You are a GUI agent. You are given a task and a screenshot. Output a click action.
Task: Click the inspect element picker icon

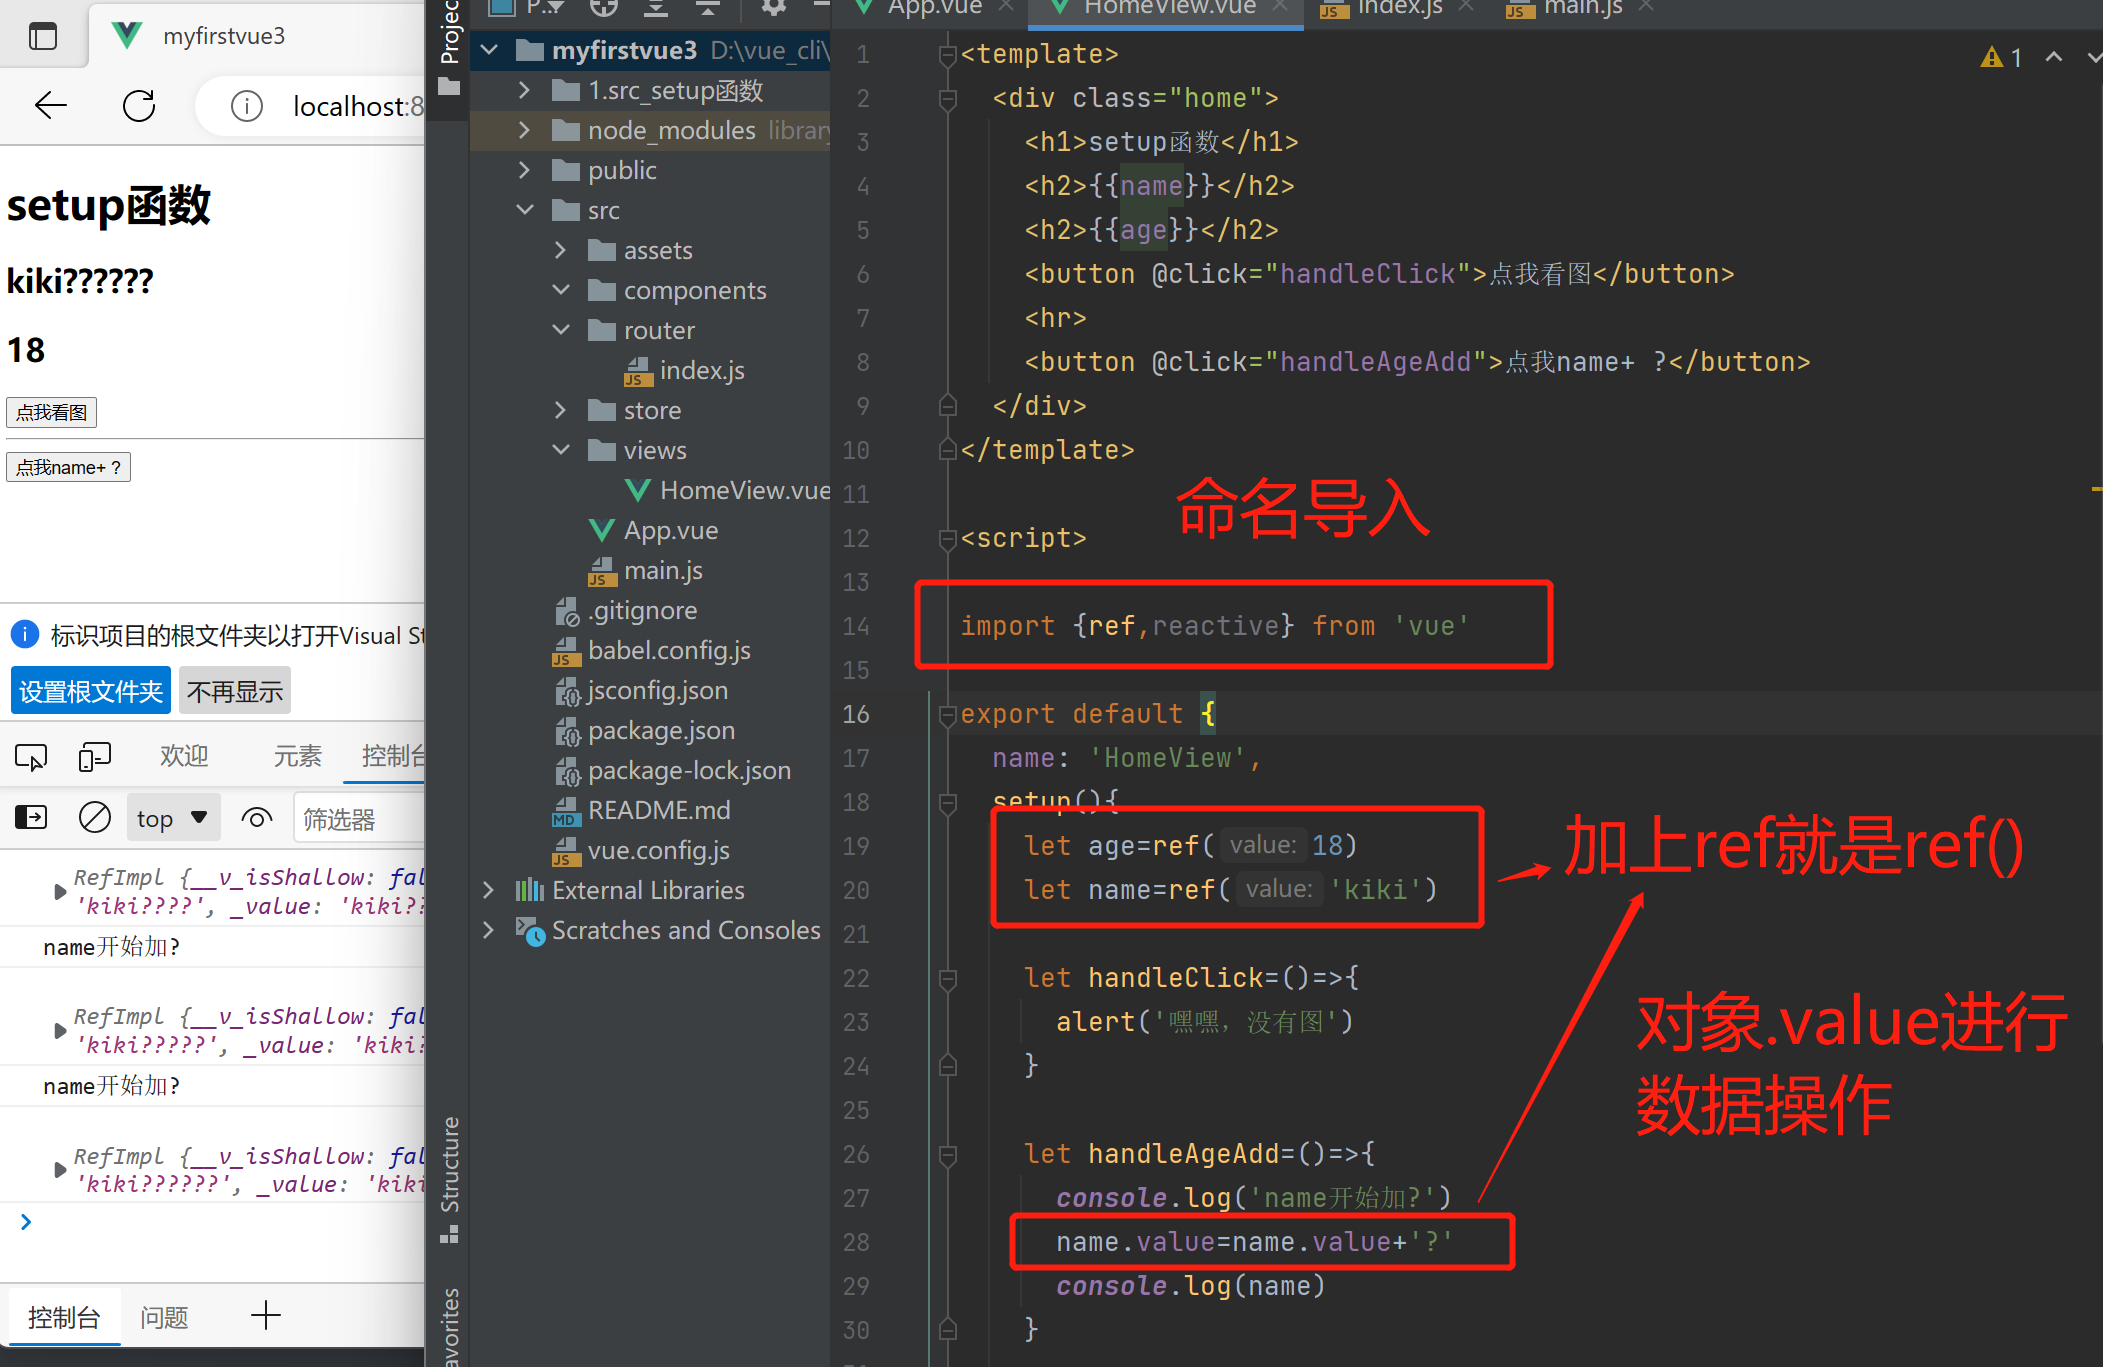point(31,757)
